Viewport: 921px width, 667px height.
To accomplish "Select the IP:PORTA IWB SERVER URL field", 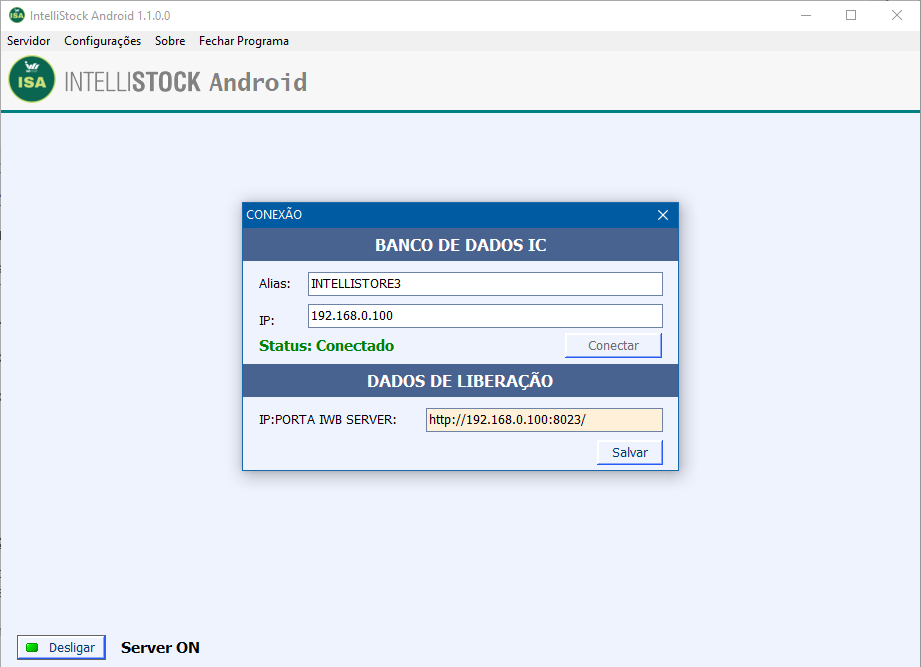I will pyautogui.click(x=544, y=420).
